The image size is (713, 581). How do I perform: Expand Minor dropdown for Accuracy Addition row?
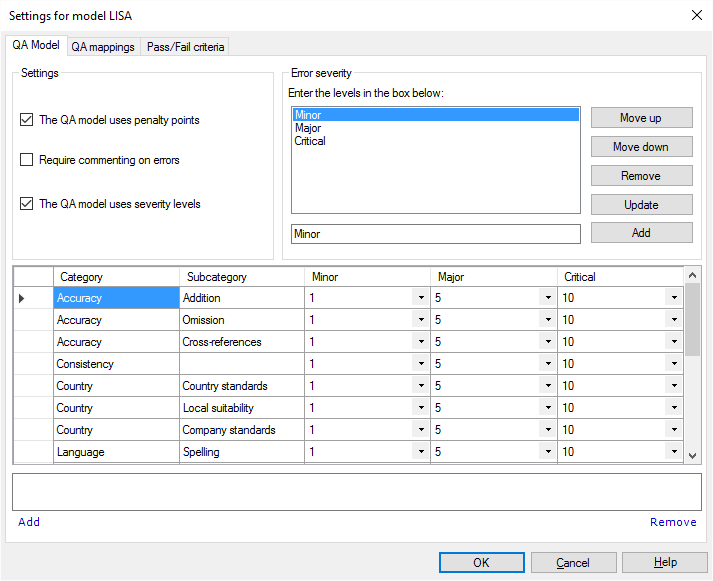pyautogui.click(x=419, y=298)
